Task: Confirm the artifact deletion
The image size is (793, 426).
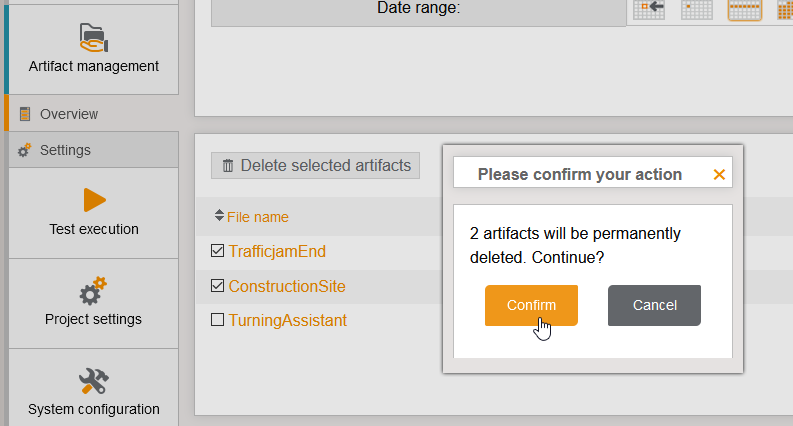Action: [531, 305]
